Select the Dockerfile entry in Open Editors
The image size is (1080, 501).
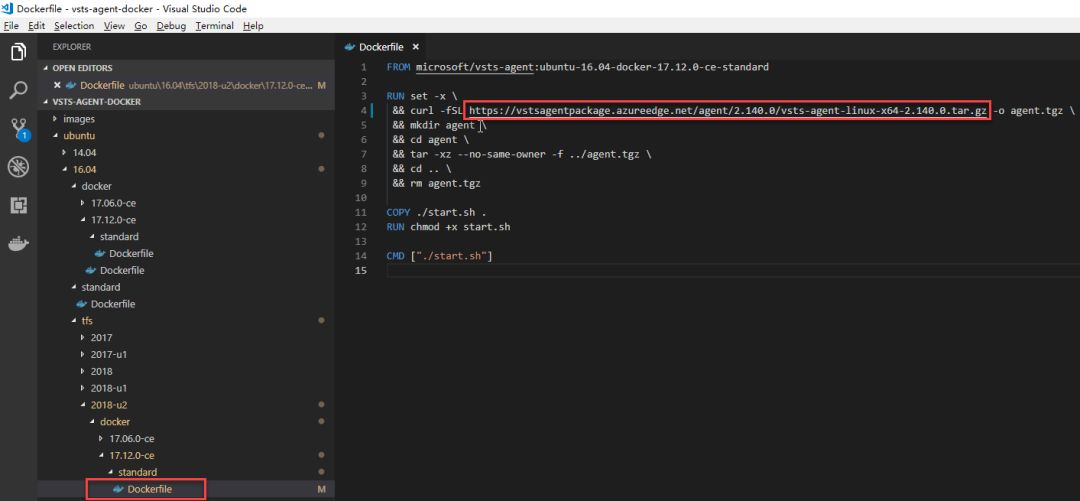(x=186, y=85)
